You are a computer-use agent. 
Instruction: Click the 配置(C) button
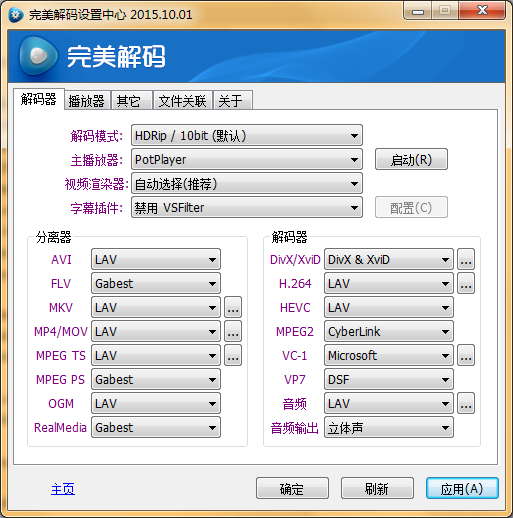[x=411, y=207]
